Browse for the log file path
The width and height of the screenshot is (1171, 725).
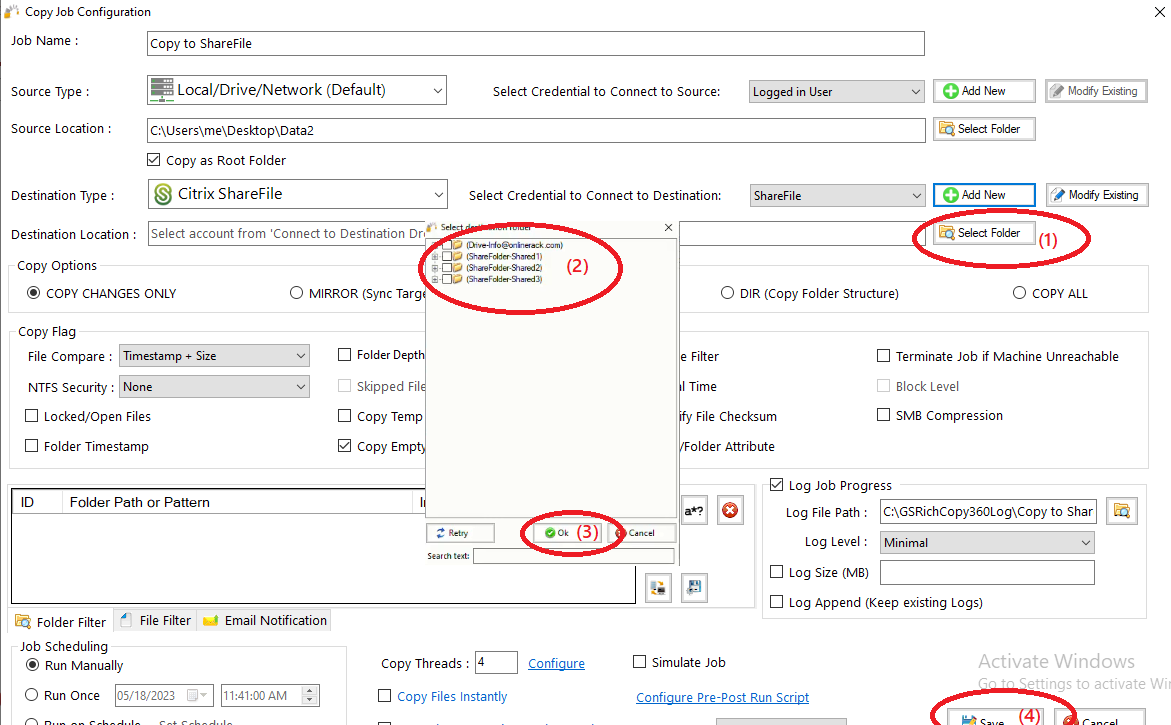pos(1121,511)
